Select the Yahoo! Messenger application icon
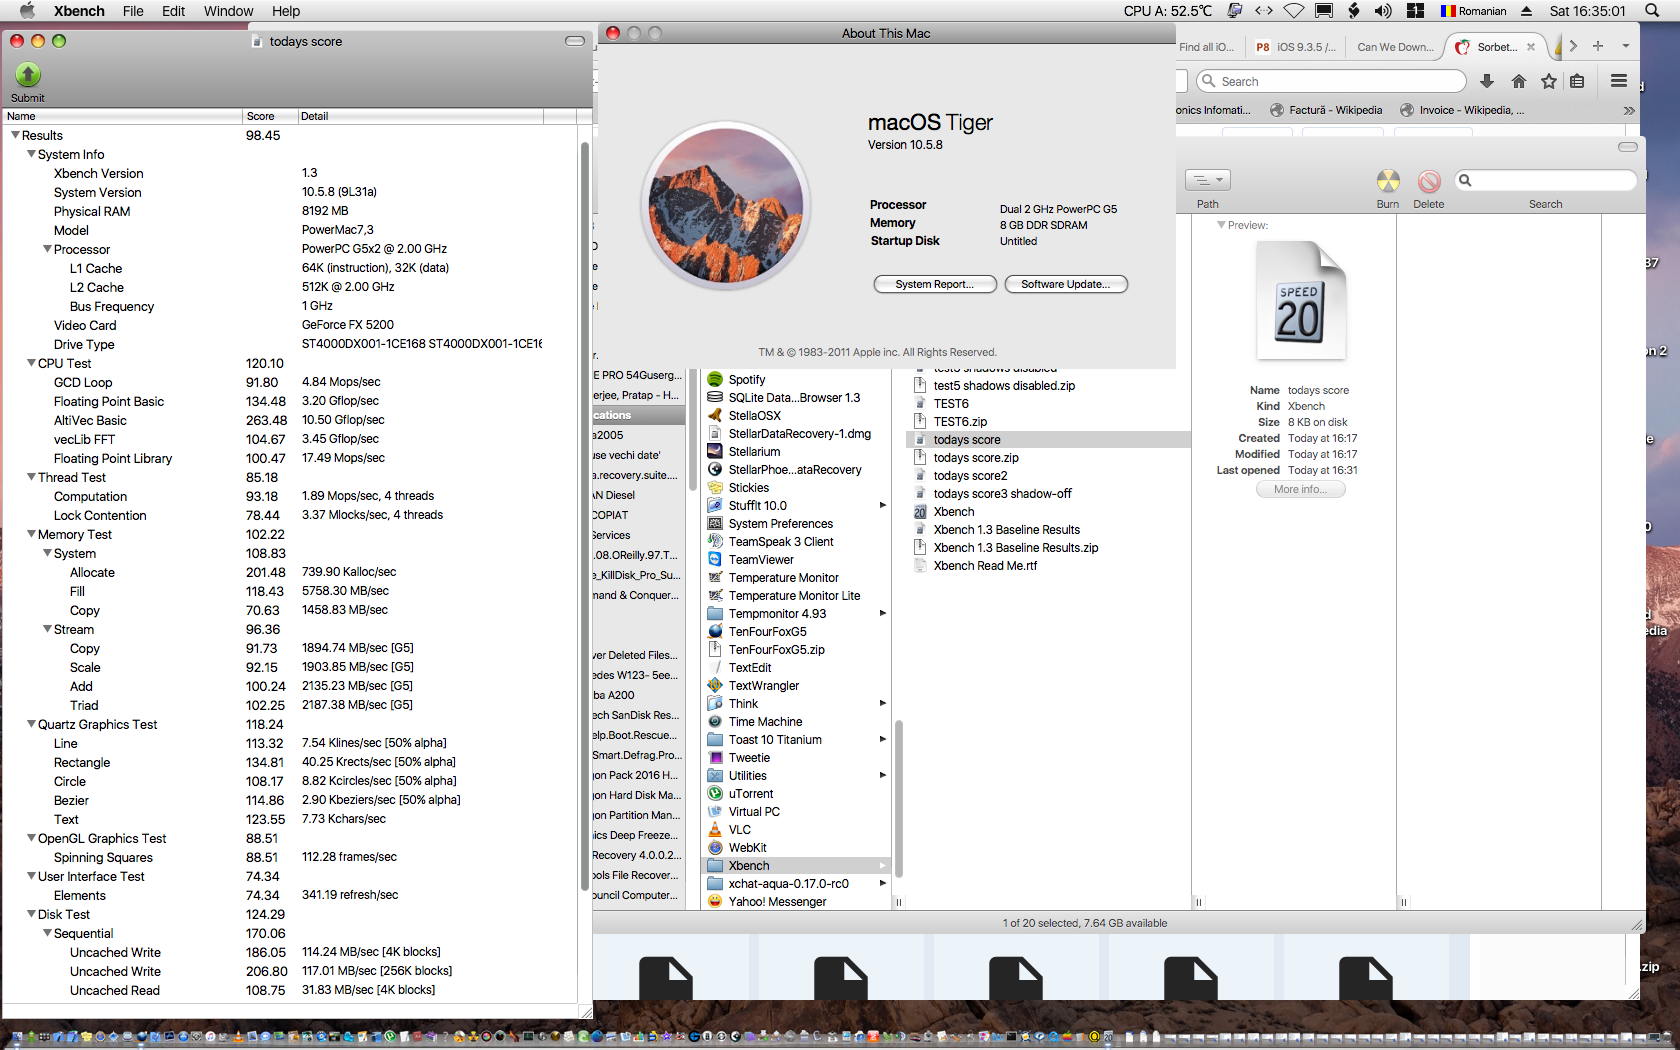This screenshot has width=1680, height=1050. point(715,902)
